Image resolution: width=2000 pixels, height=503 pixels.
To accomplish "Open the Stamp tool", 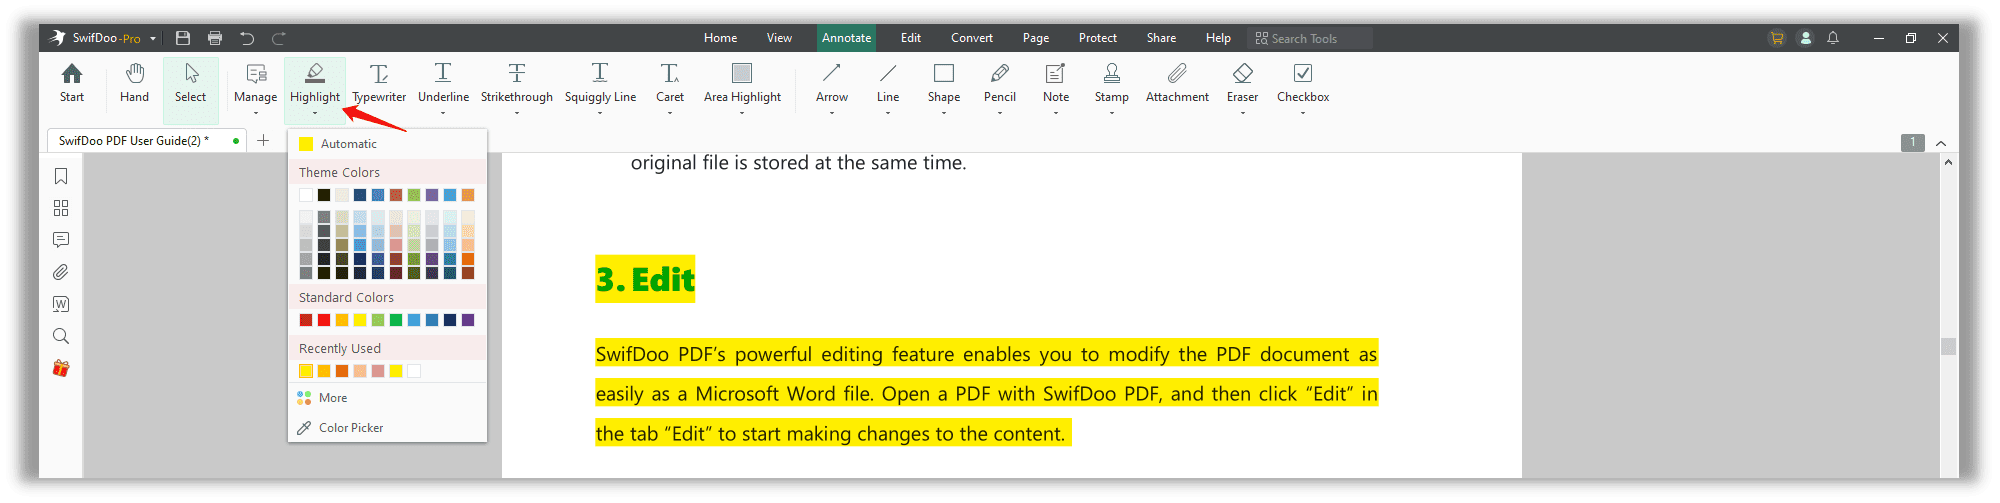I will click(x=1112, y=83).
